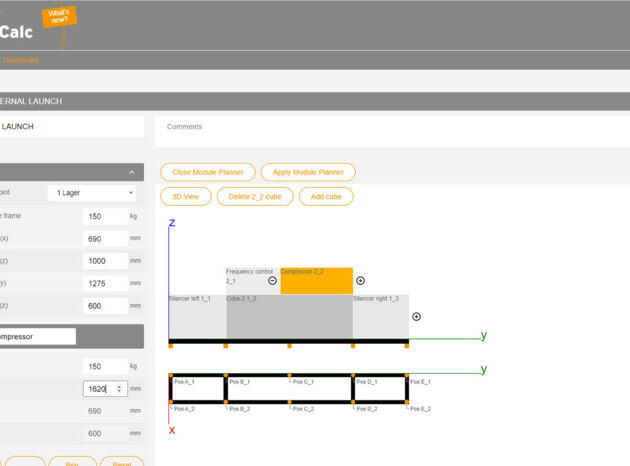
Task: Select the Cube 2 1_2 block
Action: coord(289,317)
